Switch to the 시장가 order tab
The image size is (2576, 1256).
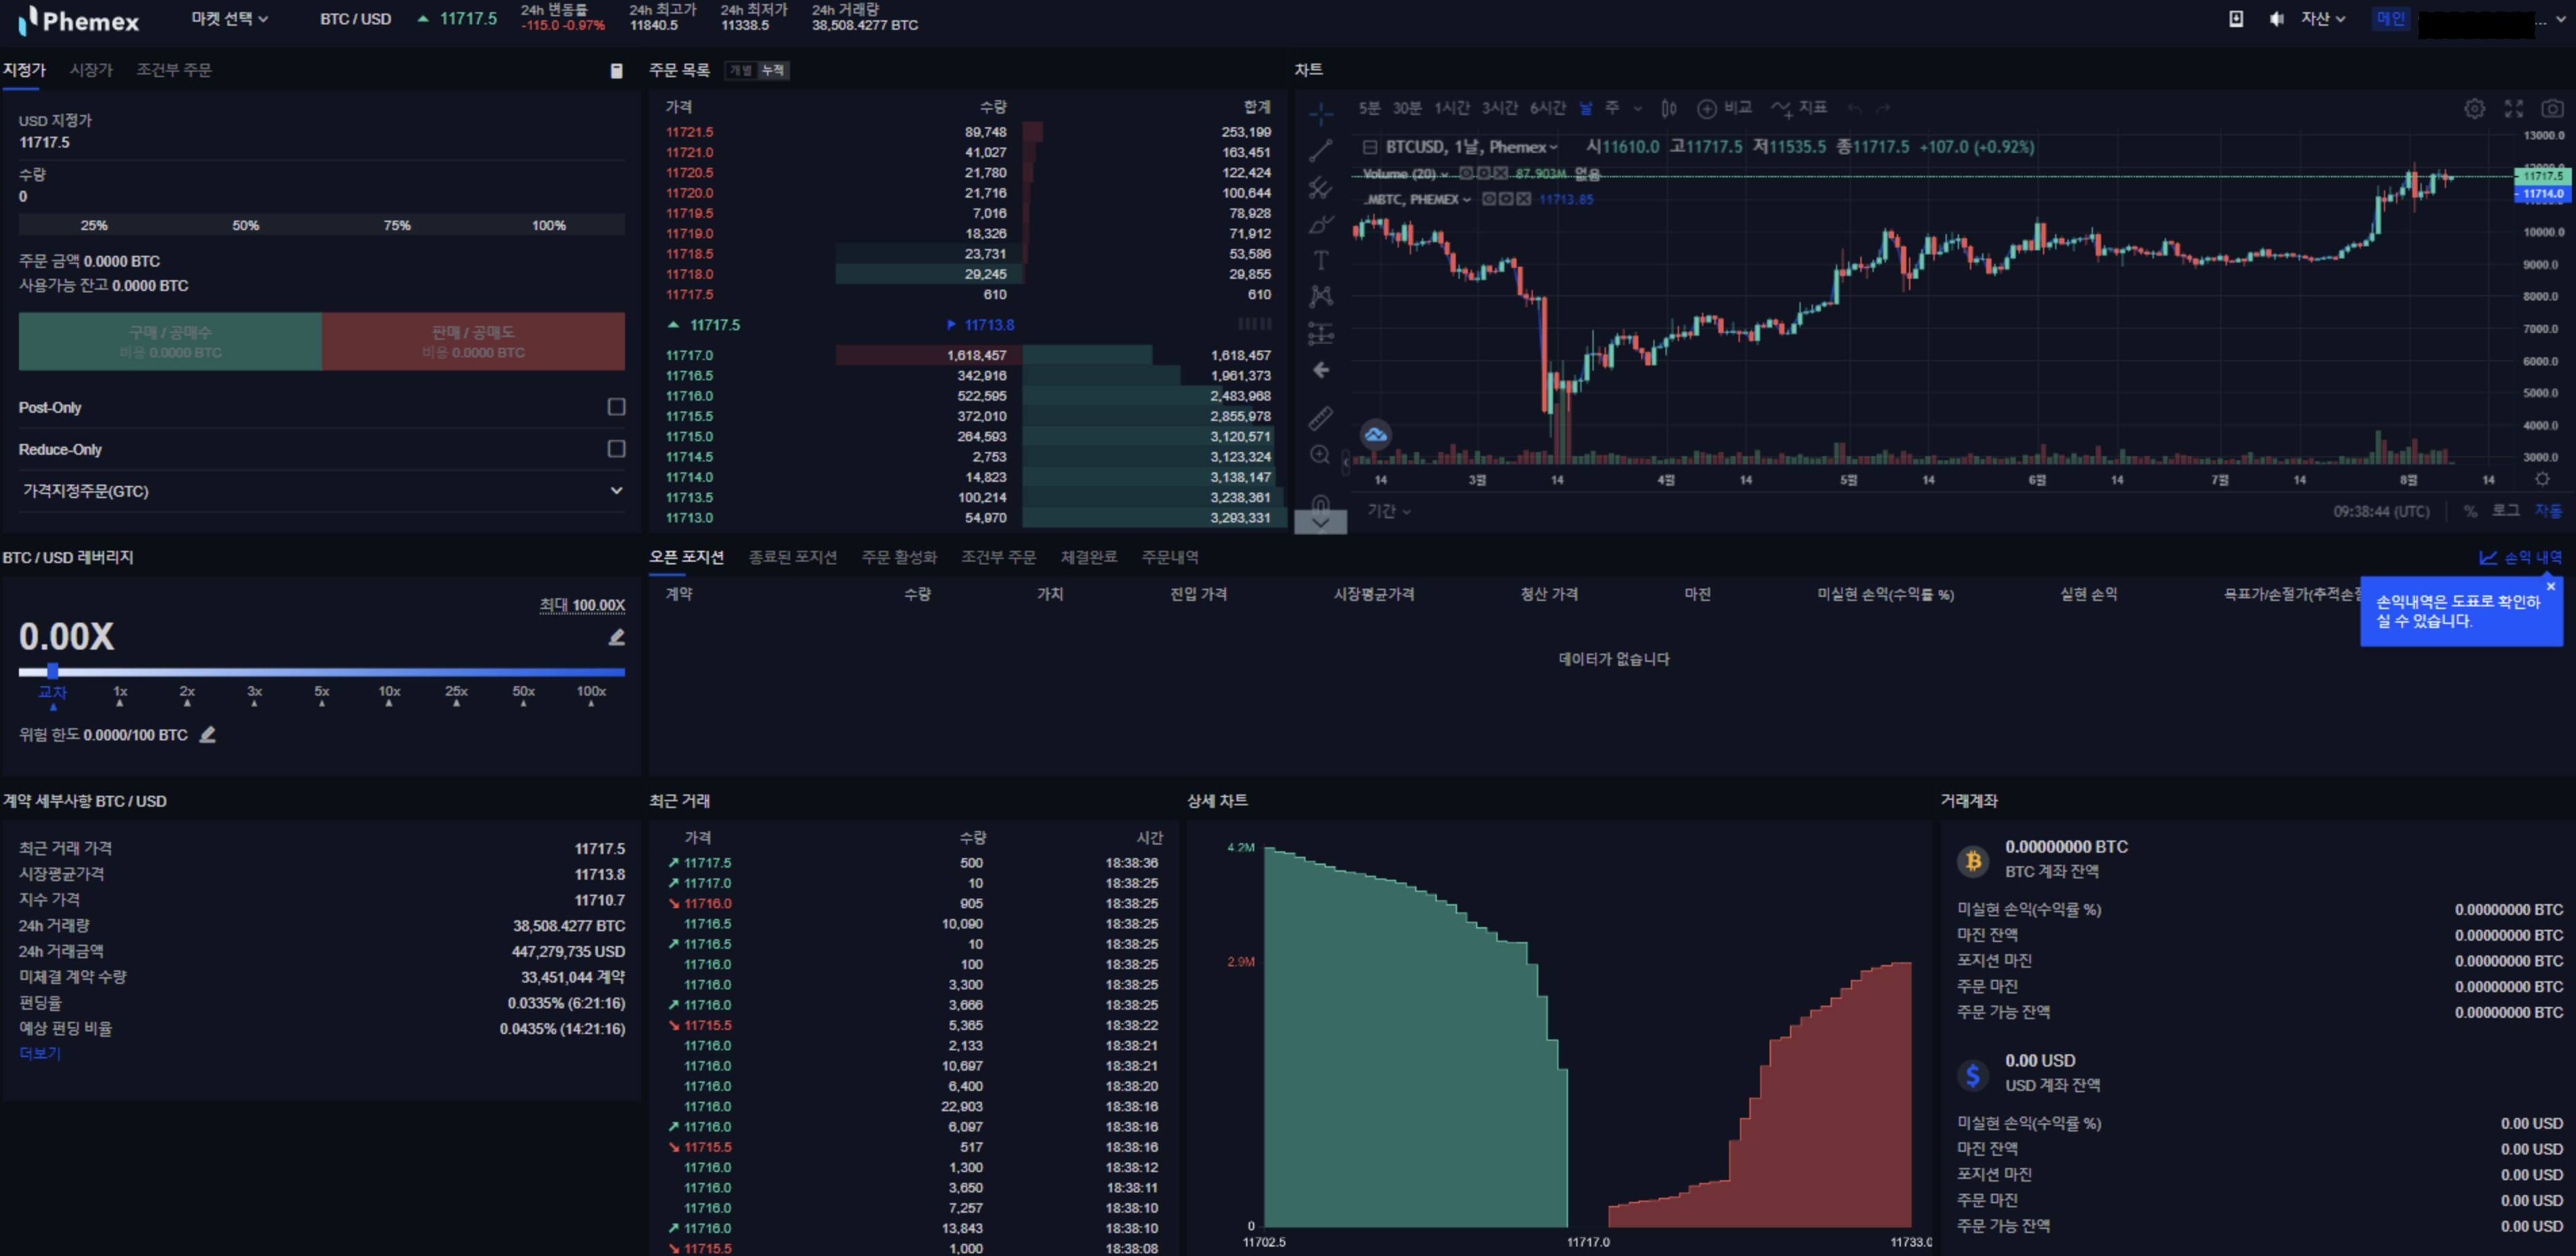[x=91, y=70]
